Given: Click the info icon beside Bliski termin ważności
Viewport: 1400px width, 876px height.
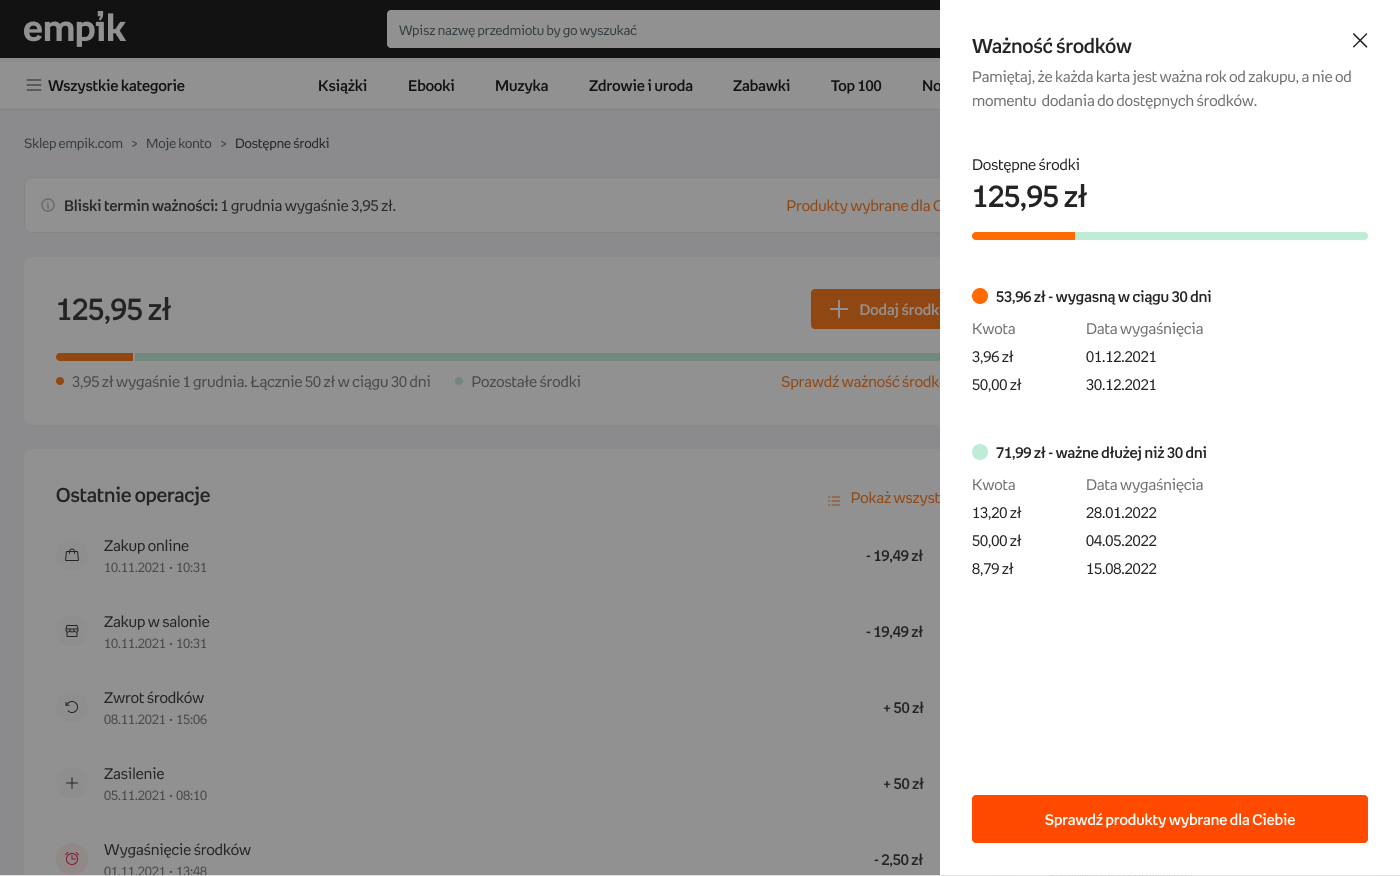Looking at the screenshot, I should tap(47, 206).
